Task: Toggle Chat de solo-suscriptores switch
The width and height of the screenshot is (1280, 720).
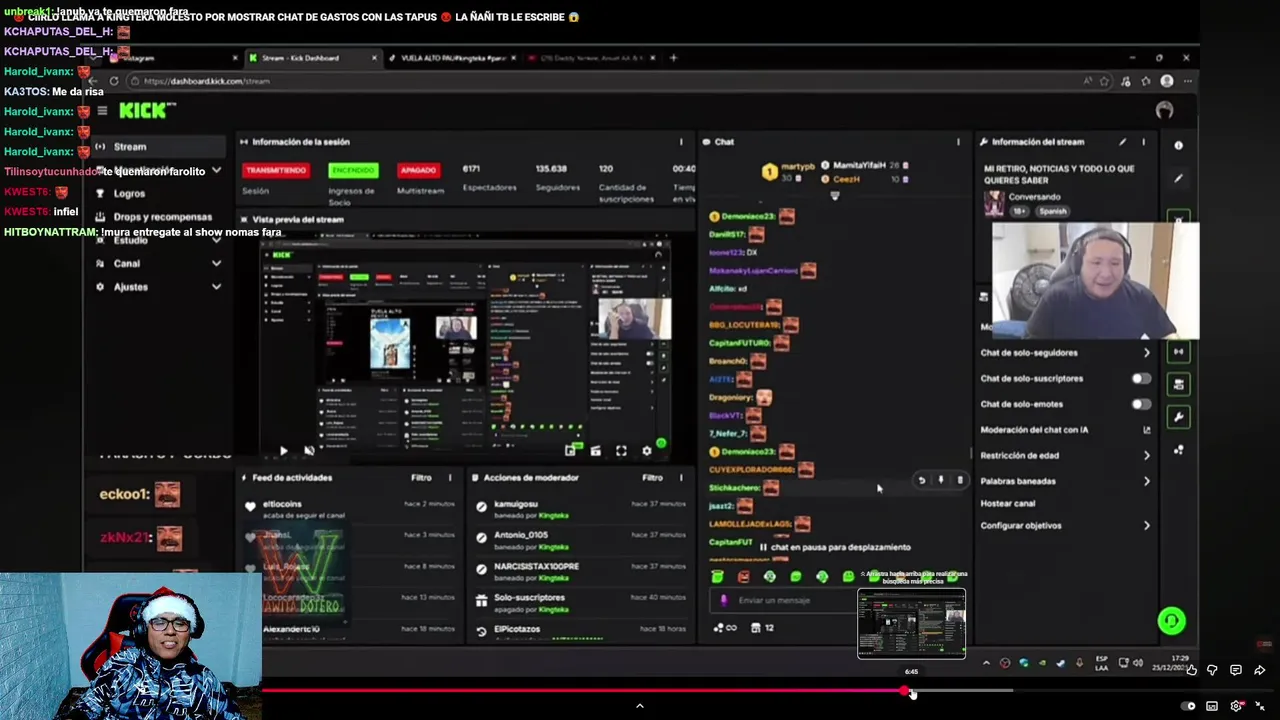Action: tap(1141, 379)
